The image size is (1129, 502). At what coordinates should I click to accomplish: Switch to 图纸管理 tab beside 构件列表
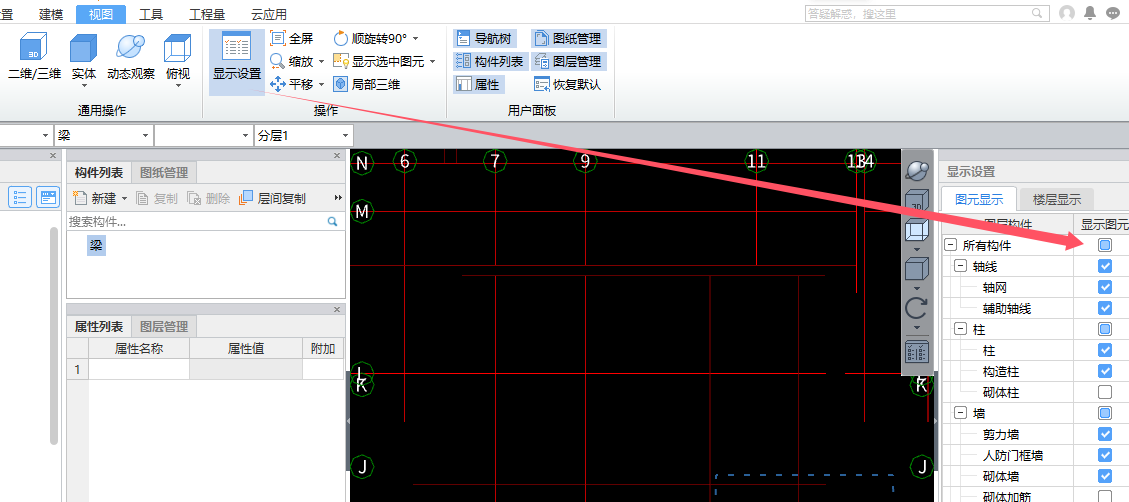pos(164,173)
